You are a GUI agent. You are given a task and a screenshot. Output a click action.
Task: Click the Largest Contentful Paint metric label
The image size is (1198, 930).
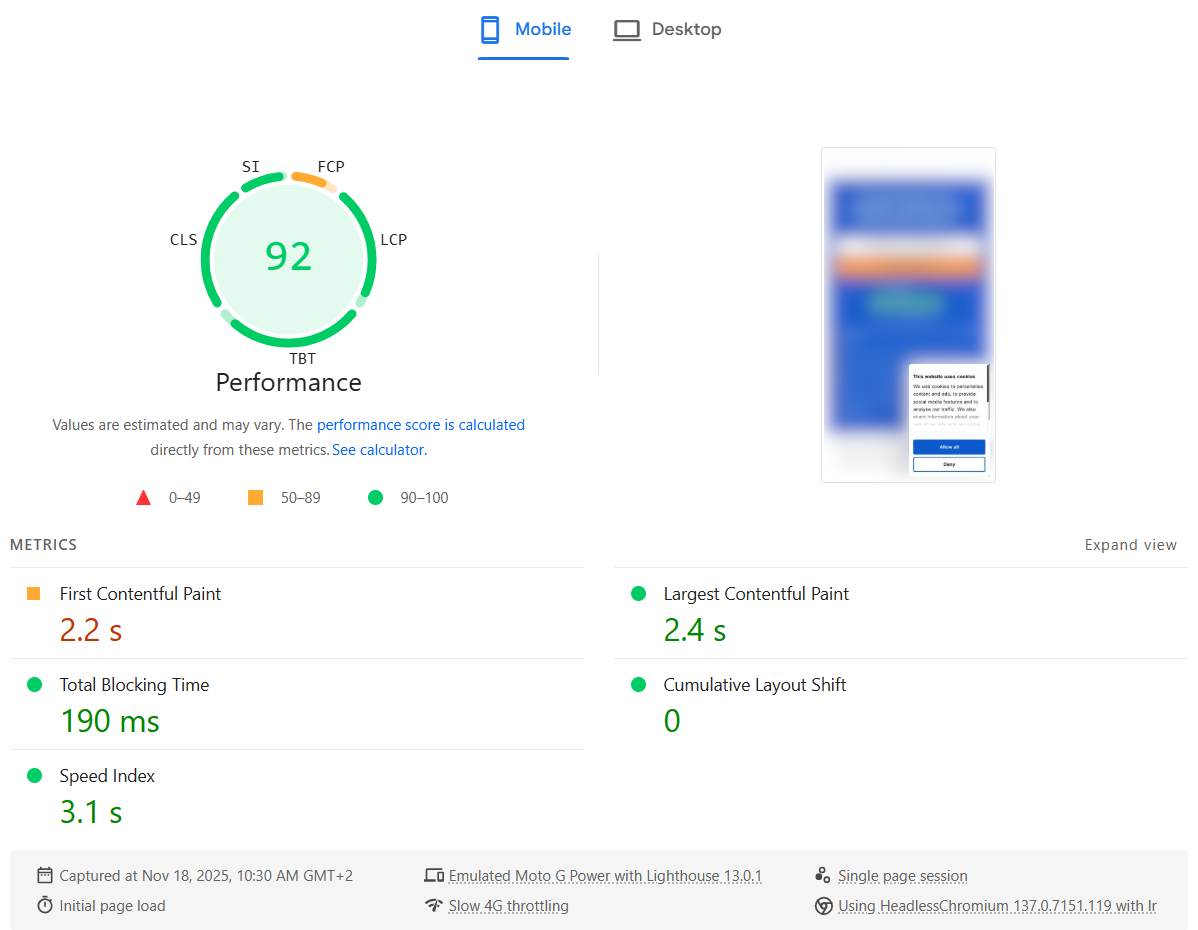756,594
